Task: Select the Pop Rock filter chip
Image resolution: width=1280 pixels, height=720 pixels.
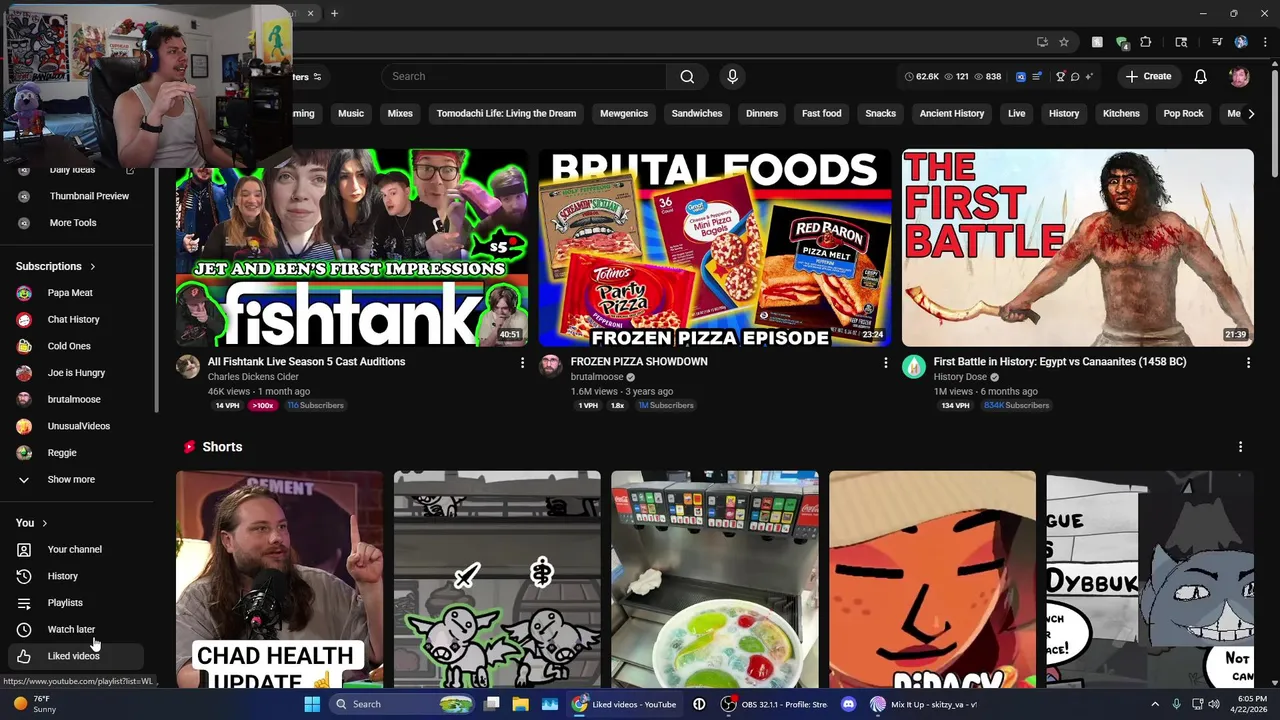Action: (x=1183, y=113)
